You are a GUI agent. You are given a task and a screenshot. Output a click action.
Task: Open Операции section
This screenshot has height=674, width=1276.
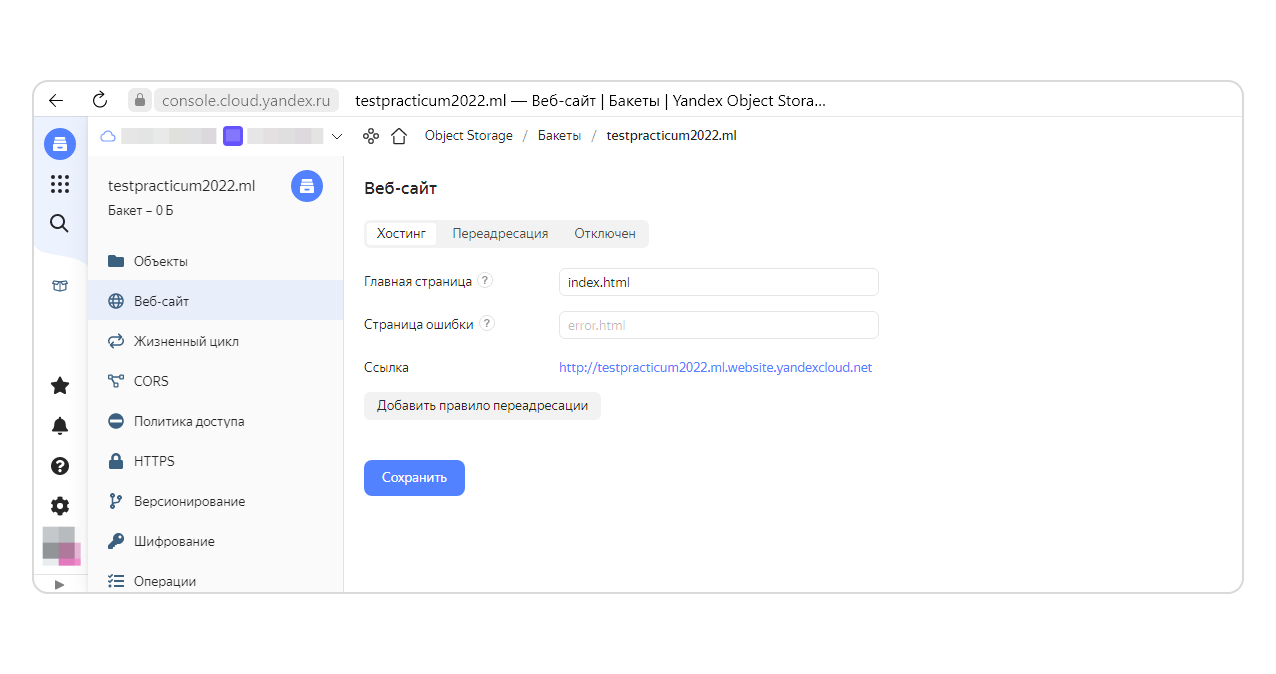(216, 580)
